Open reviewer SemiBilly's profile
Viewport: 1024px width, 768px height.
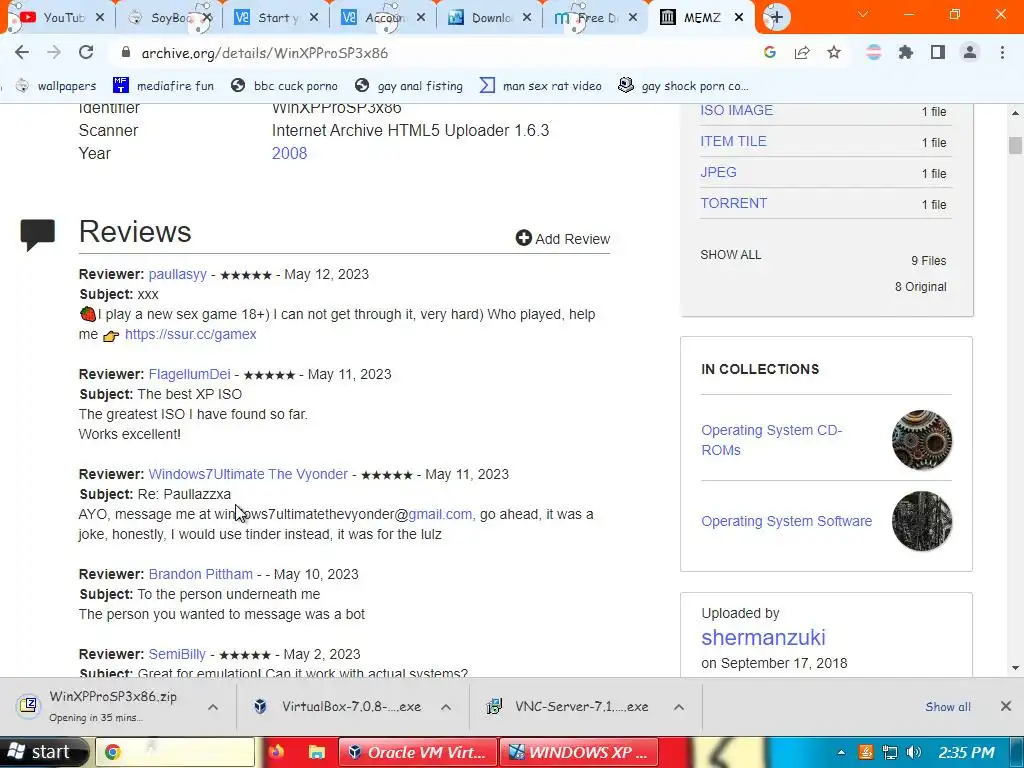click(x=177, y=654)
